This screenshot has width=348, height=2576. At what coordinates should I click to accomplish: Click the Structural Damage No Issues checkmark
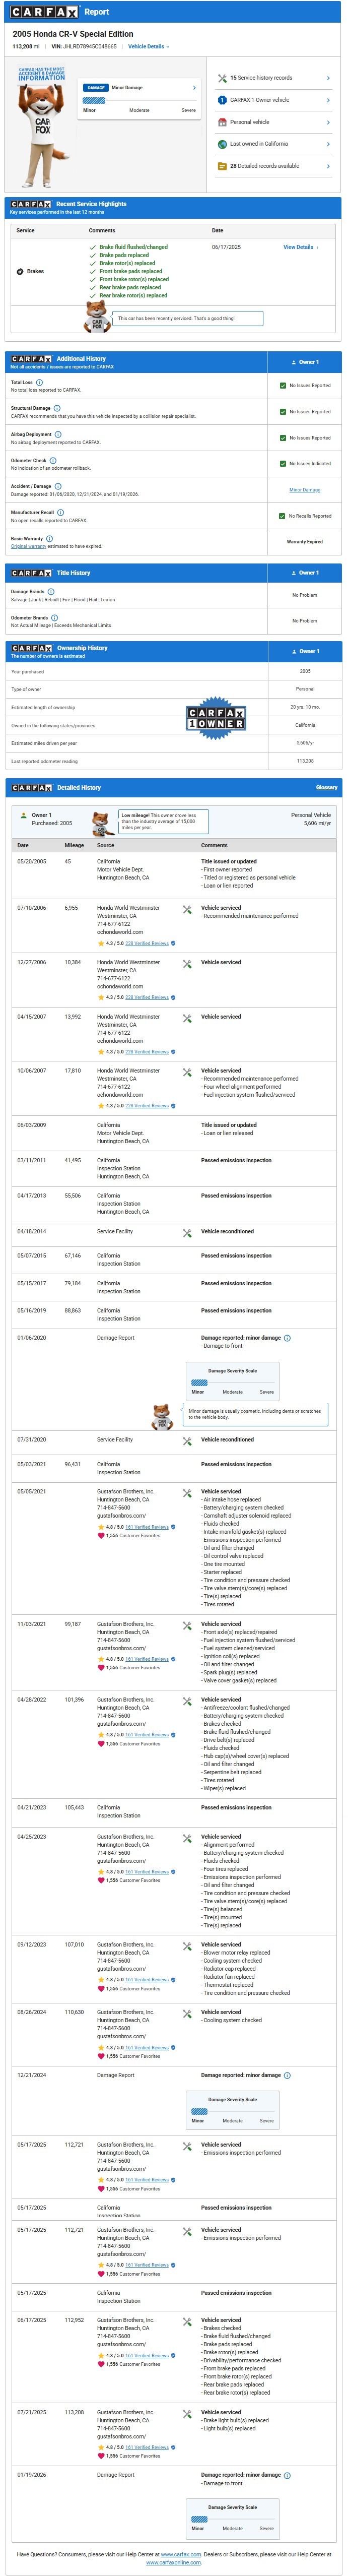click(283, 412)
